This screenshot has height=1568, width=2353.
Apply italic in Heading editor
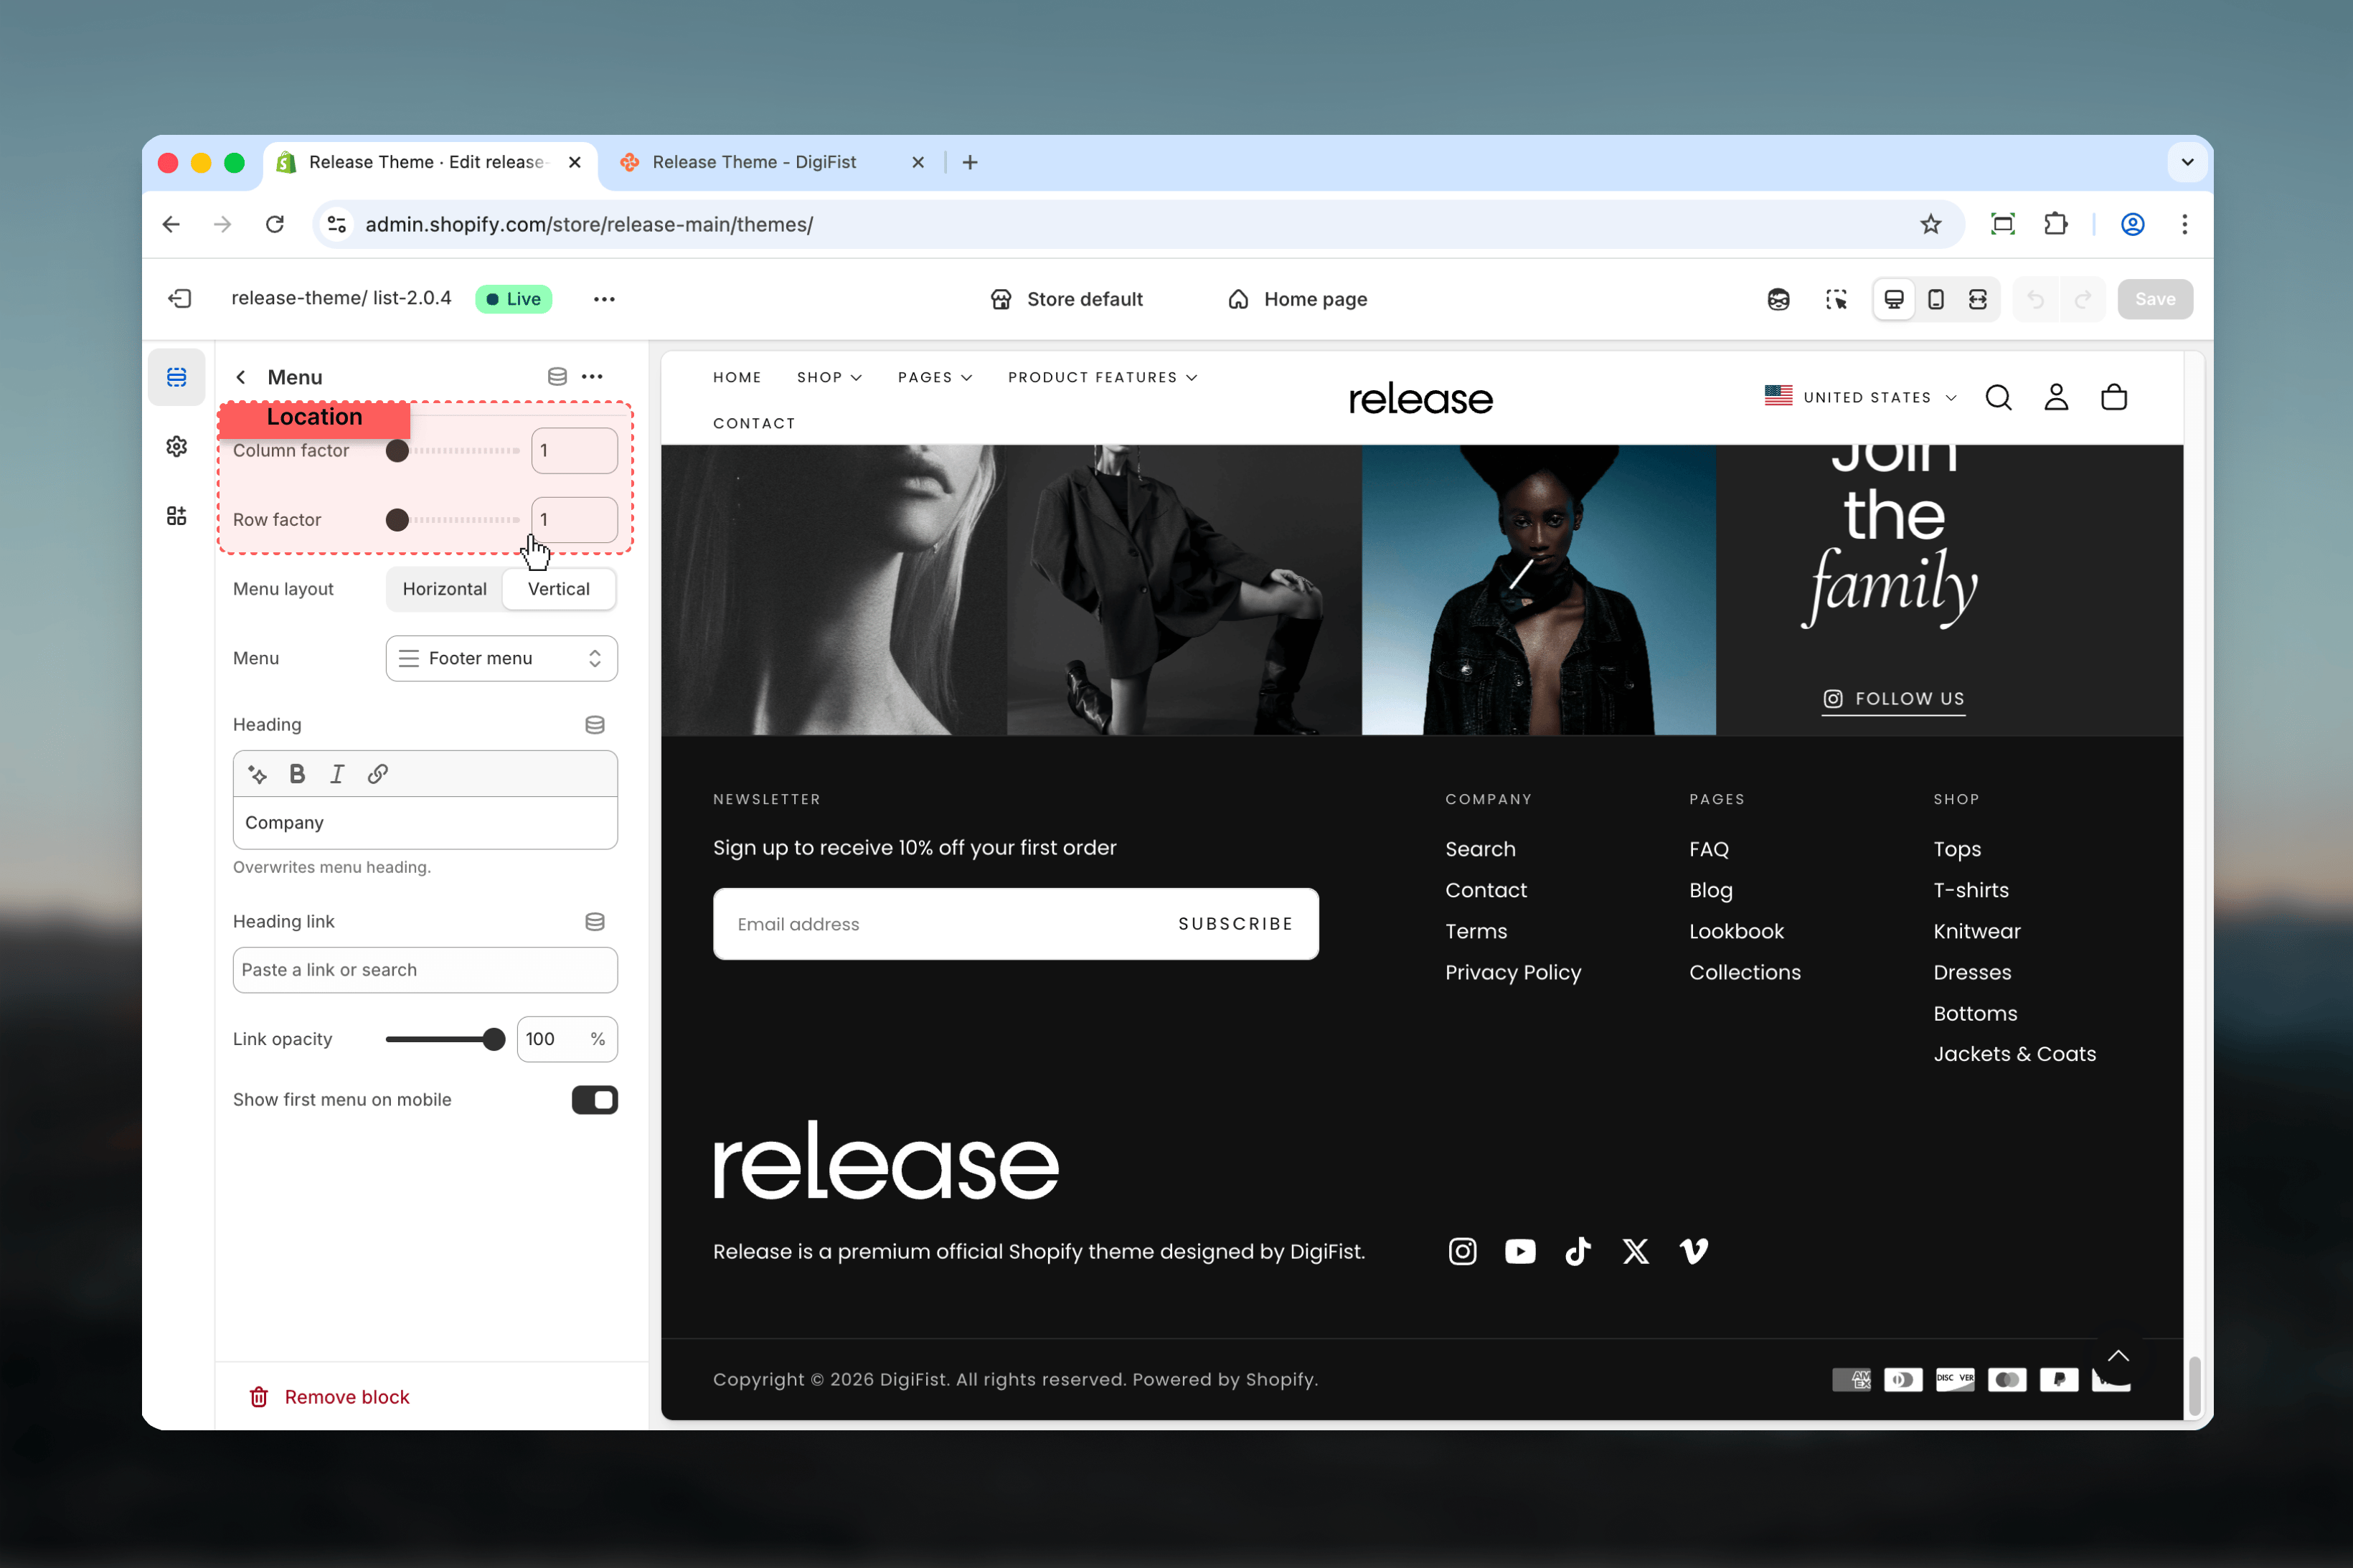(337, 774)
